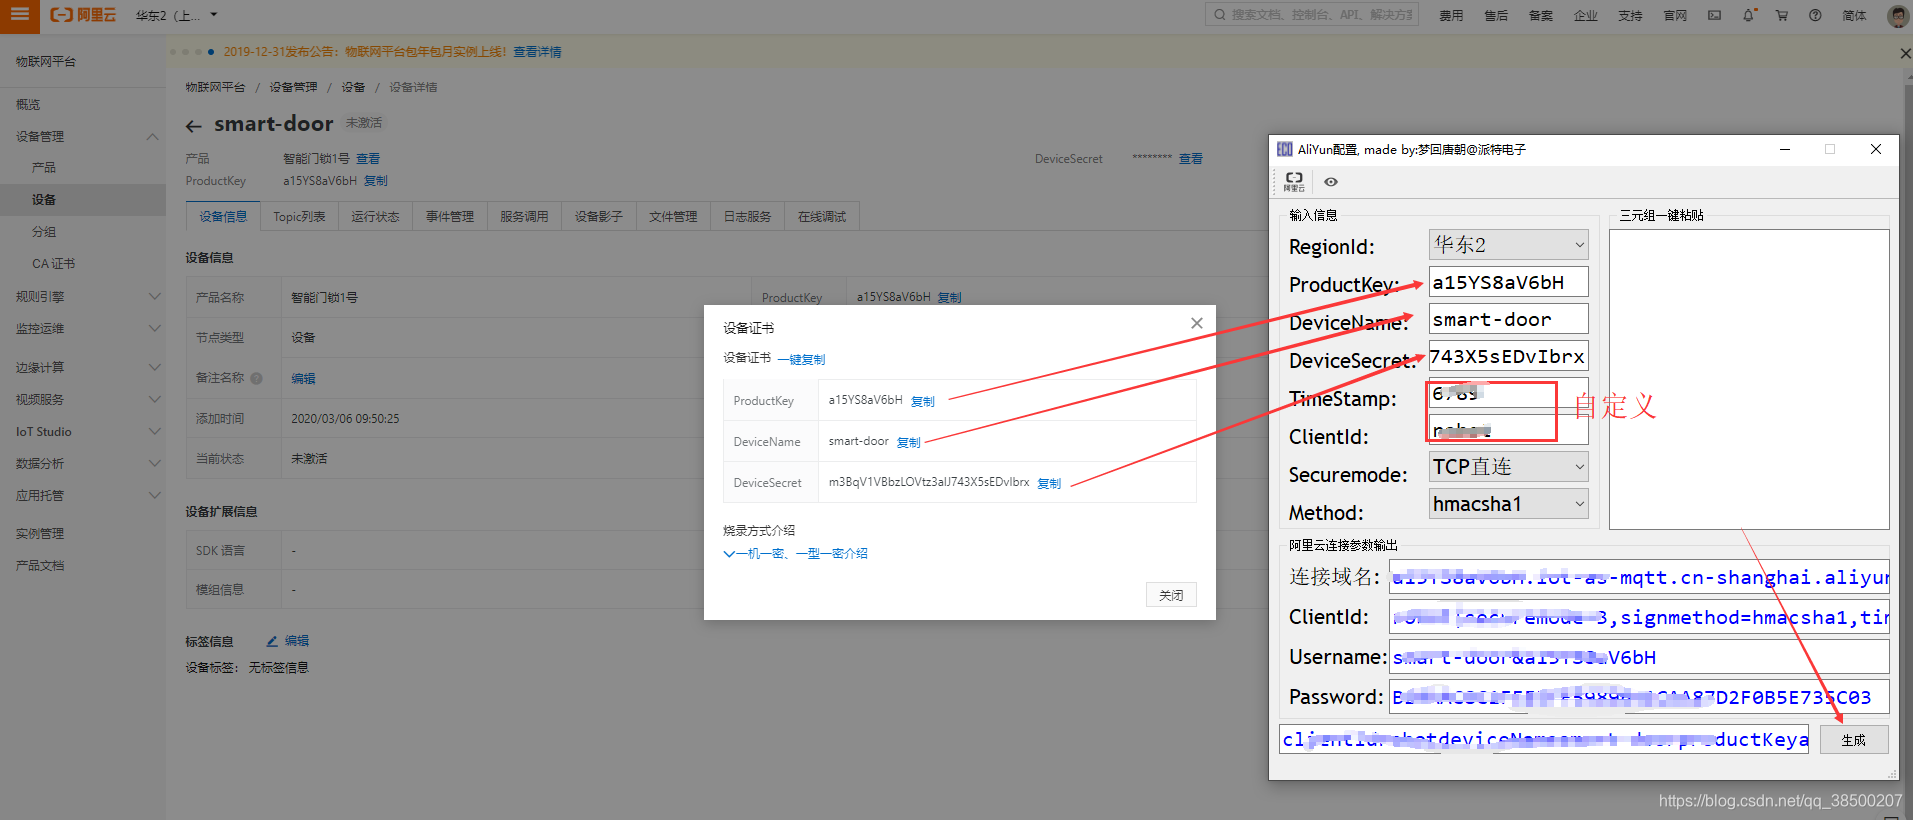Open the shopping cart icon

tap(1782, 15)
